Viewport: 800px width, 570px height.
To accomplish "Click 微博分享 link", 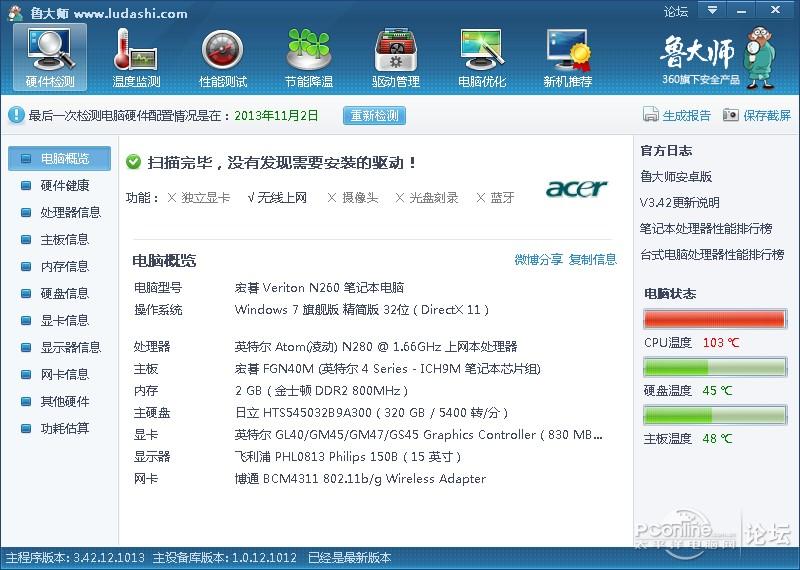I will [x=538, y=259].
